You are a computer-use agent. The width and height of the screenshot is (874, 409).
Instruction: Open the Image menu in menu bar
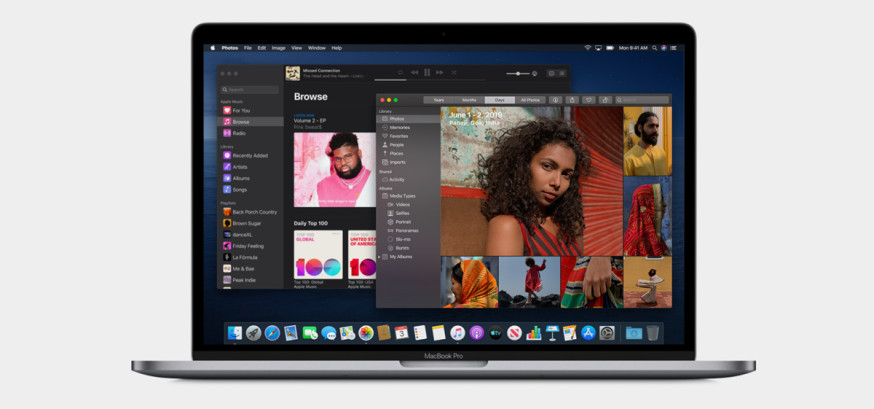[x=278, y=48]
